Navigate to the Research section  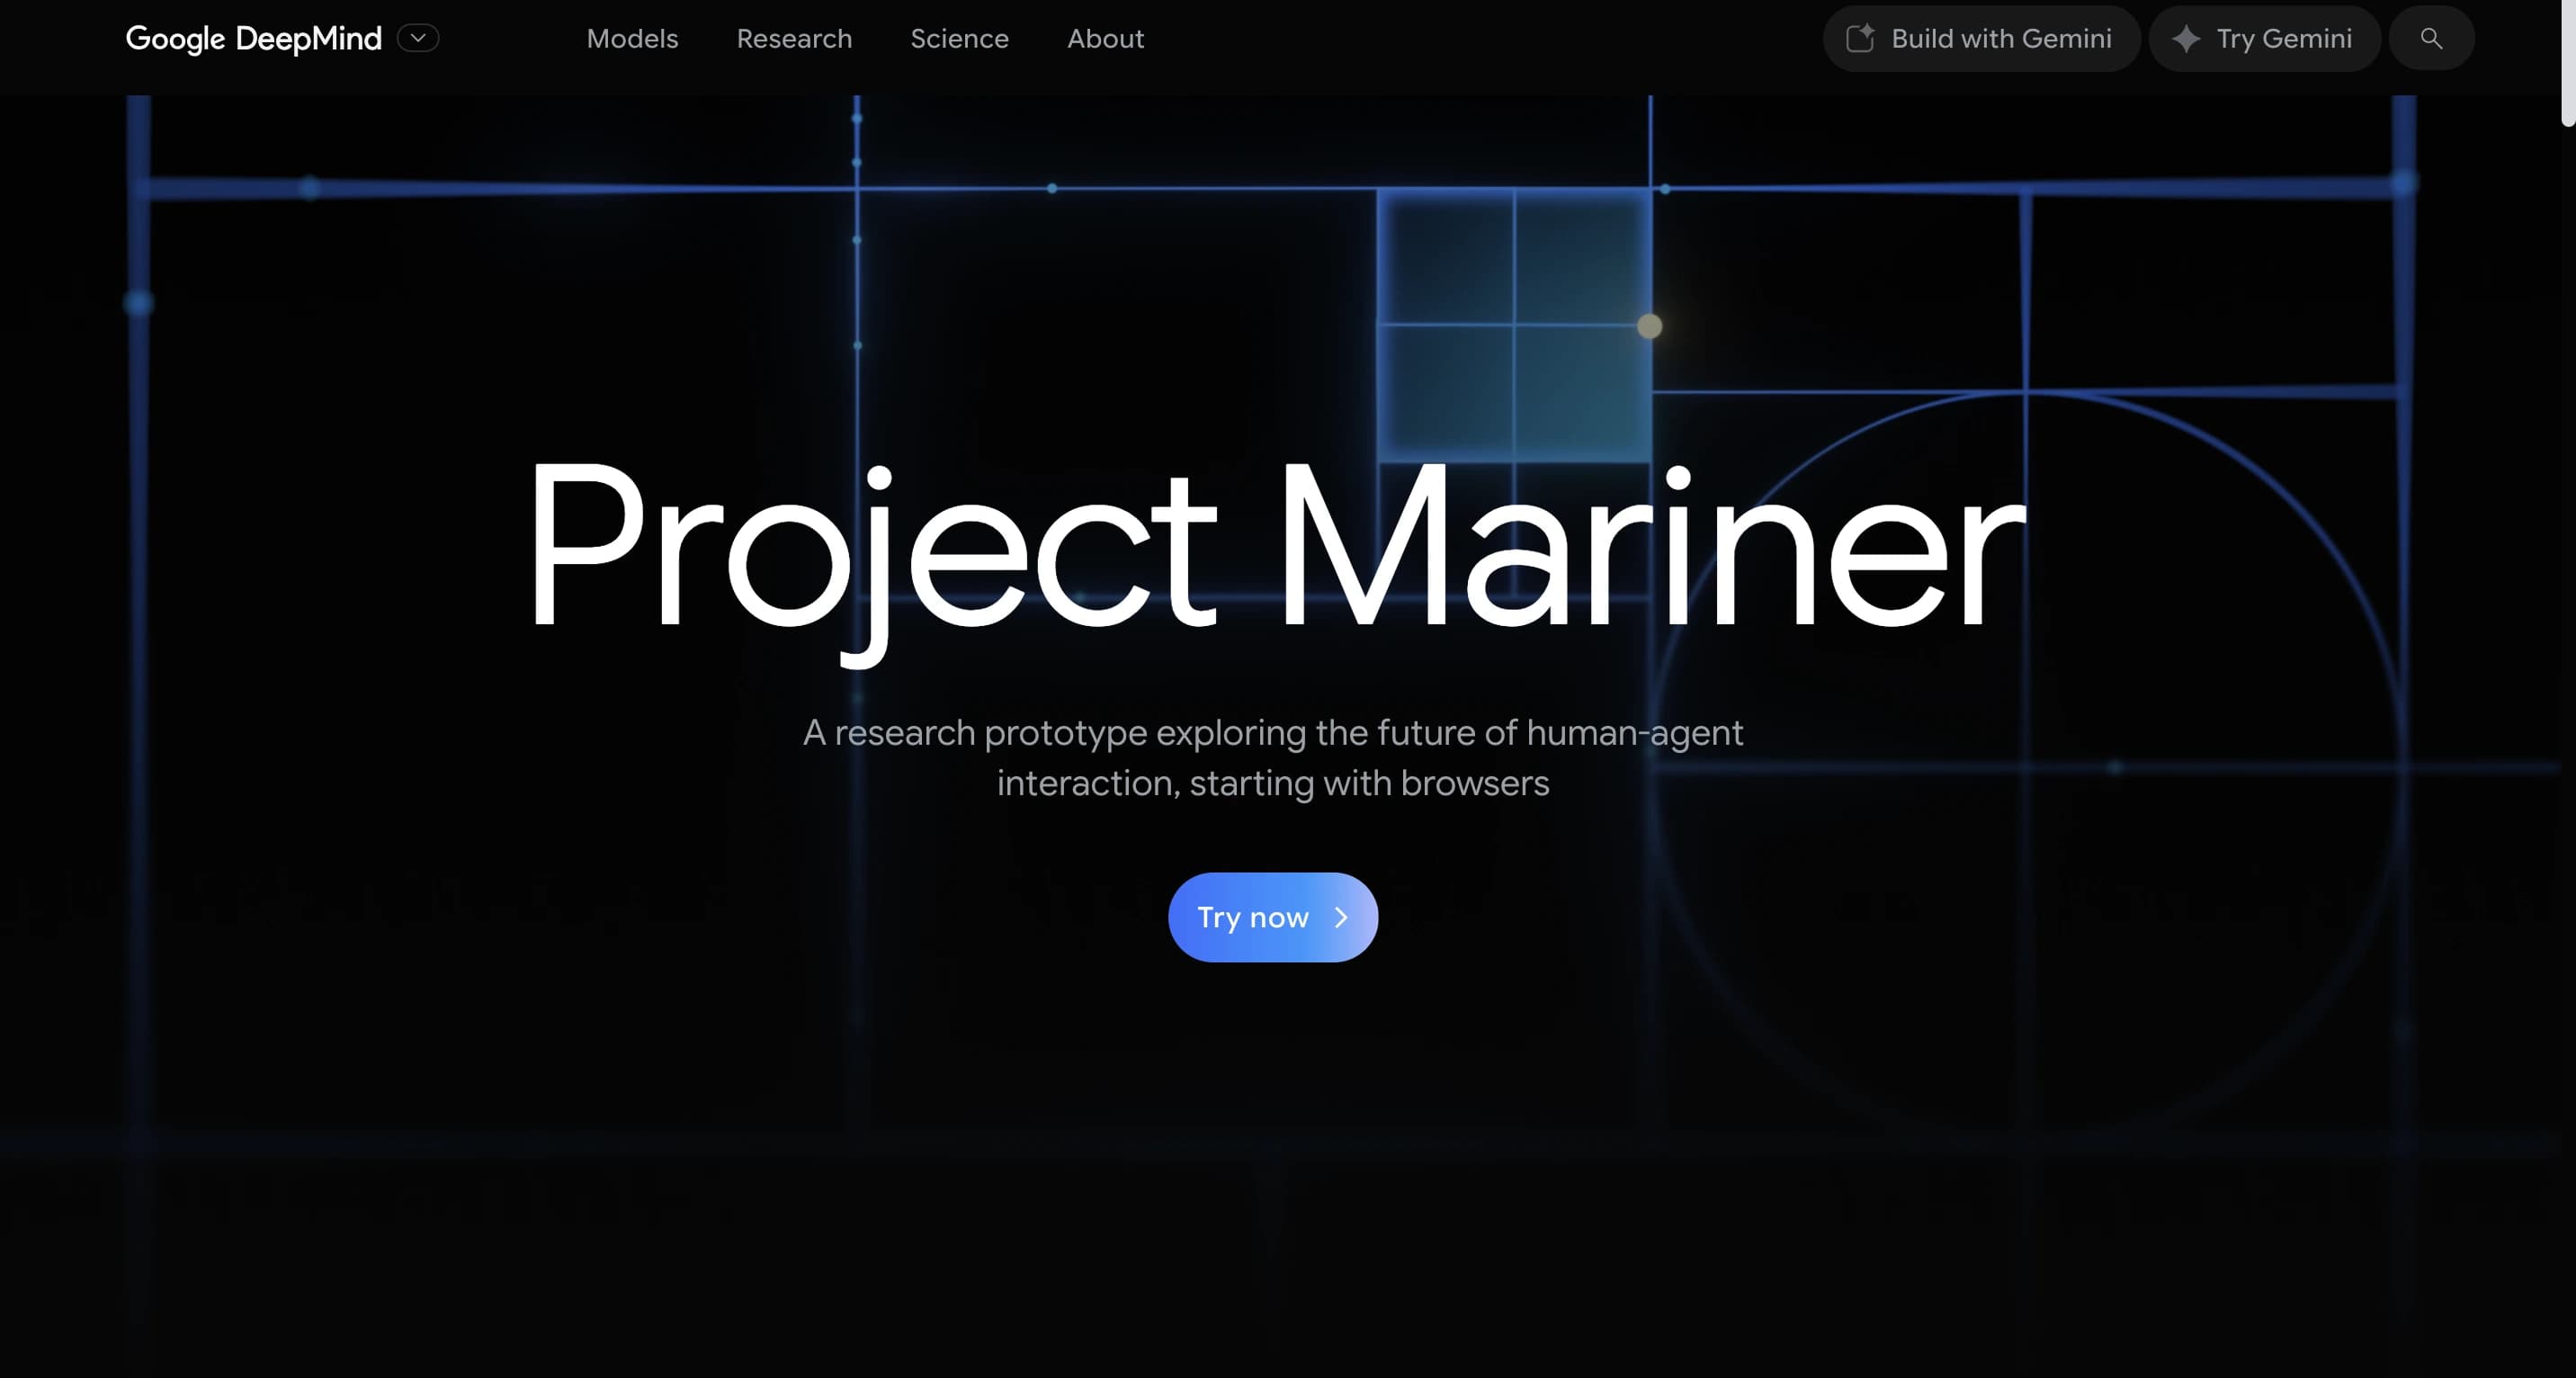794,38
